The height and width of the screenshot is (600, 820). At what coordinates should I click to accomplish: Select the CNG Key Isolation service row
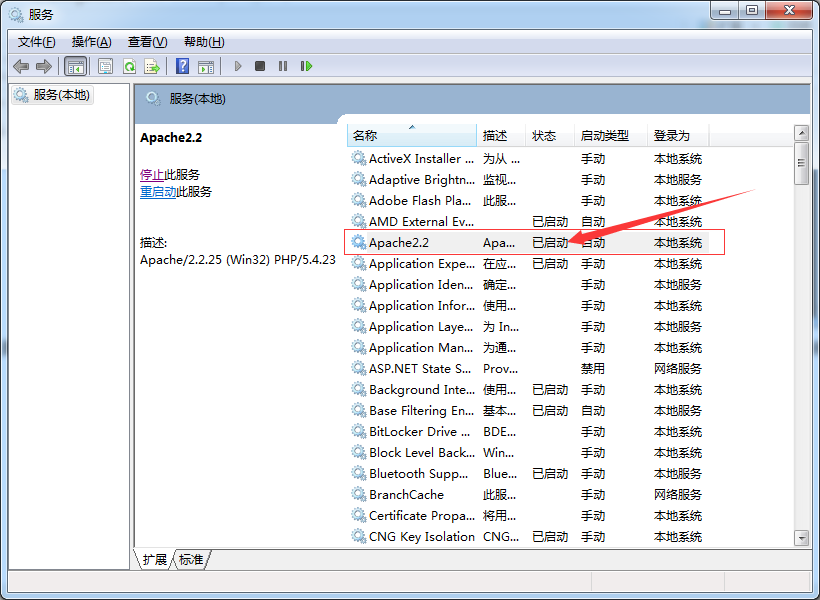pos(529,537)
